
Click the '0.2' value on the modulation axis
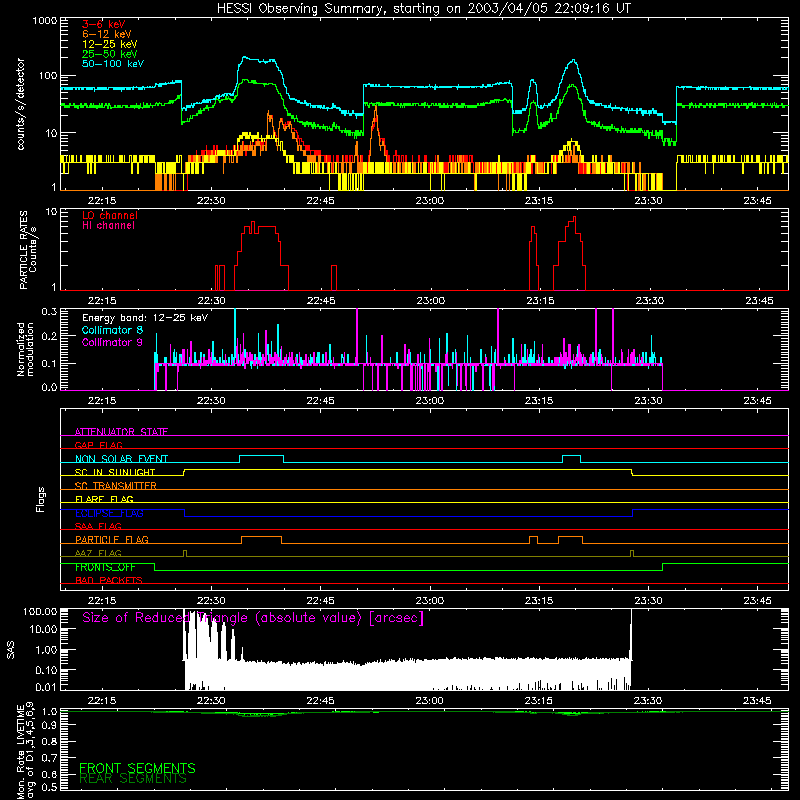click(x=49, y=337)
